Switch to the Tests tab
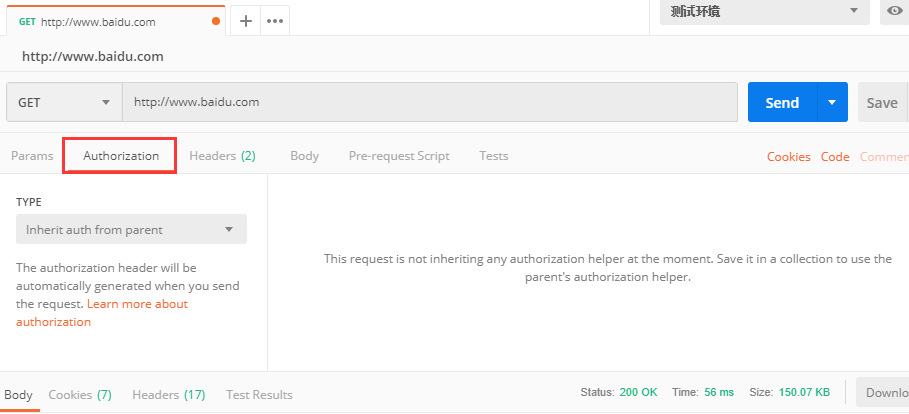 493,155
